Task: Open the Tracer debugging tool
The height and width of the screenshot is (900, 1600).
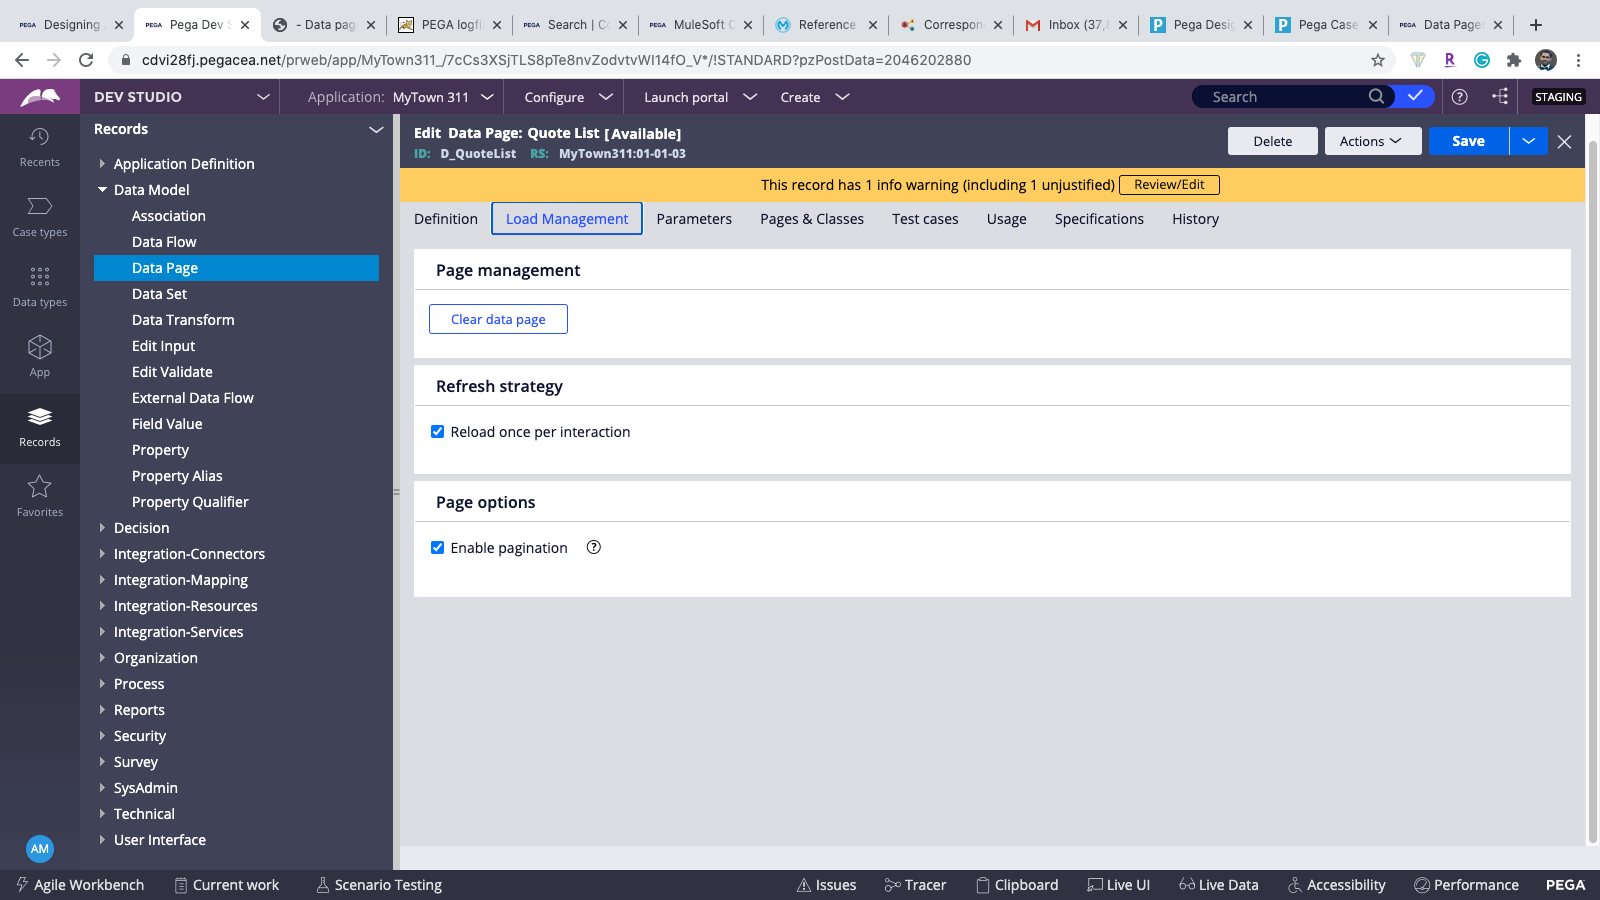Action: tap(915, 884)
